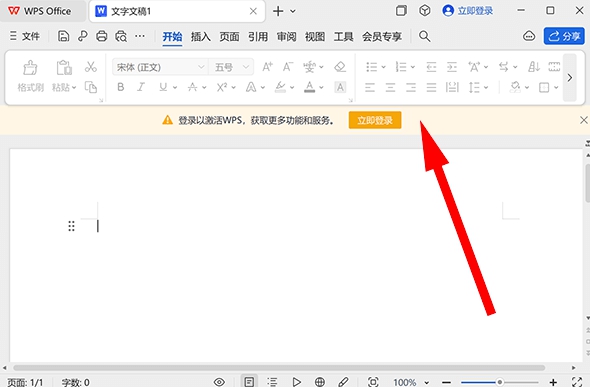Viewport: 590px width, 387px height.
Task: Open Print Preview icon
Action: tap(121, 36)
